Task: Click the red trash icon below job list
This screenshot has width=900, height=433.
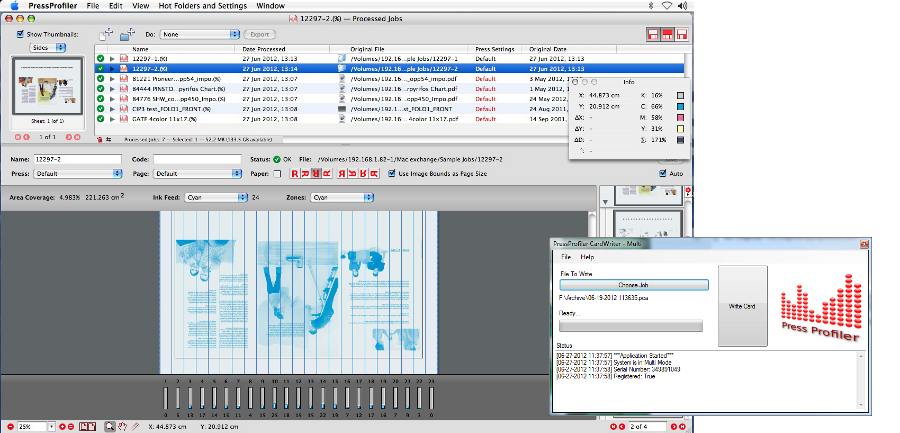Action: tap(100, 140)
